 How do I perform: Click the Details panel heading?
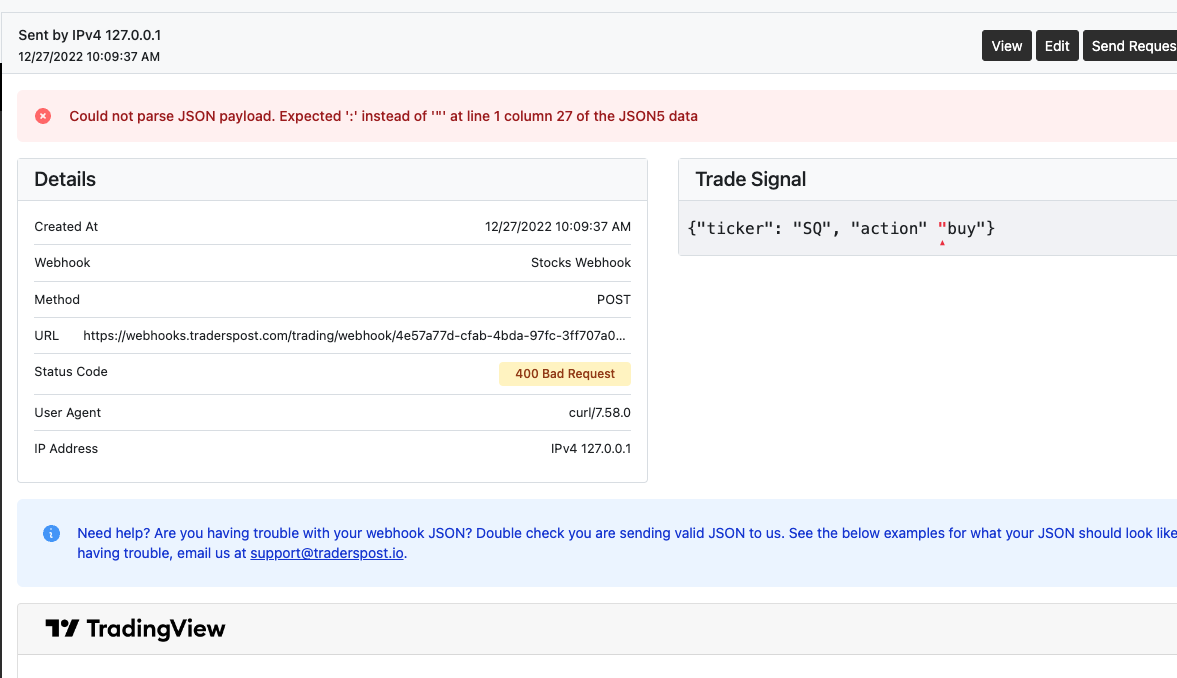pos(65,180)
